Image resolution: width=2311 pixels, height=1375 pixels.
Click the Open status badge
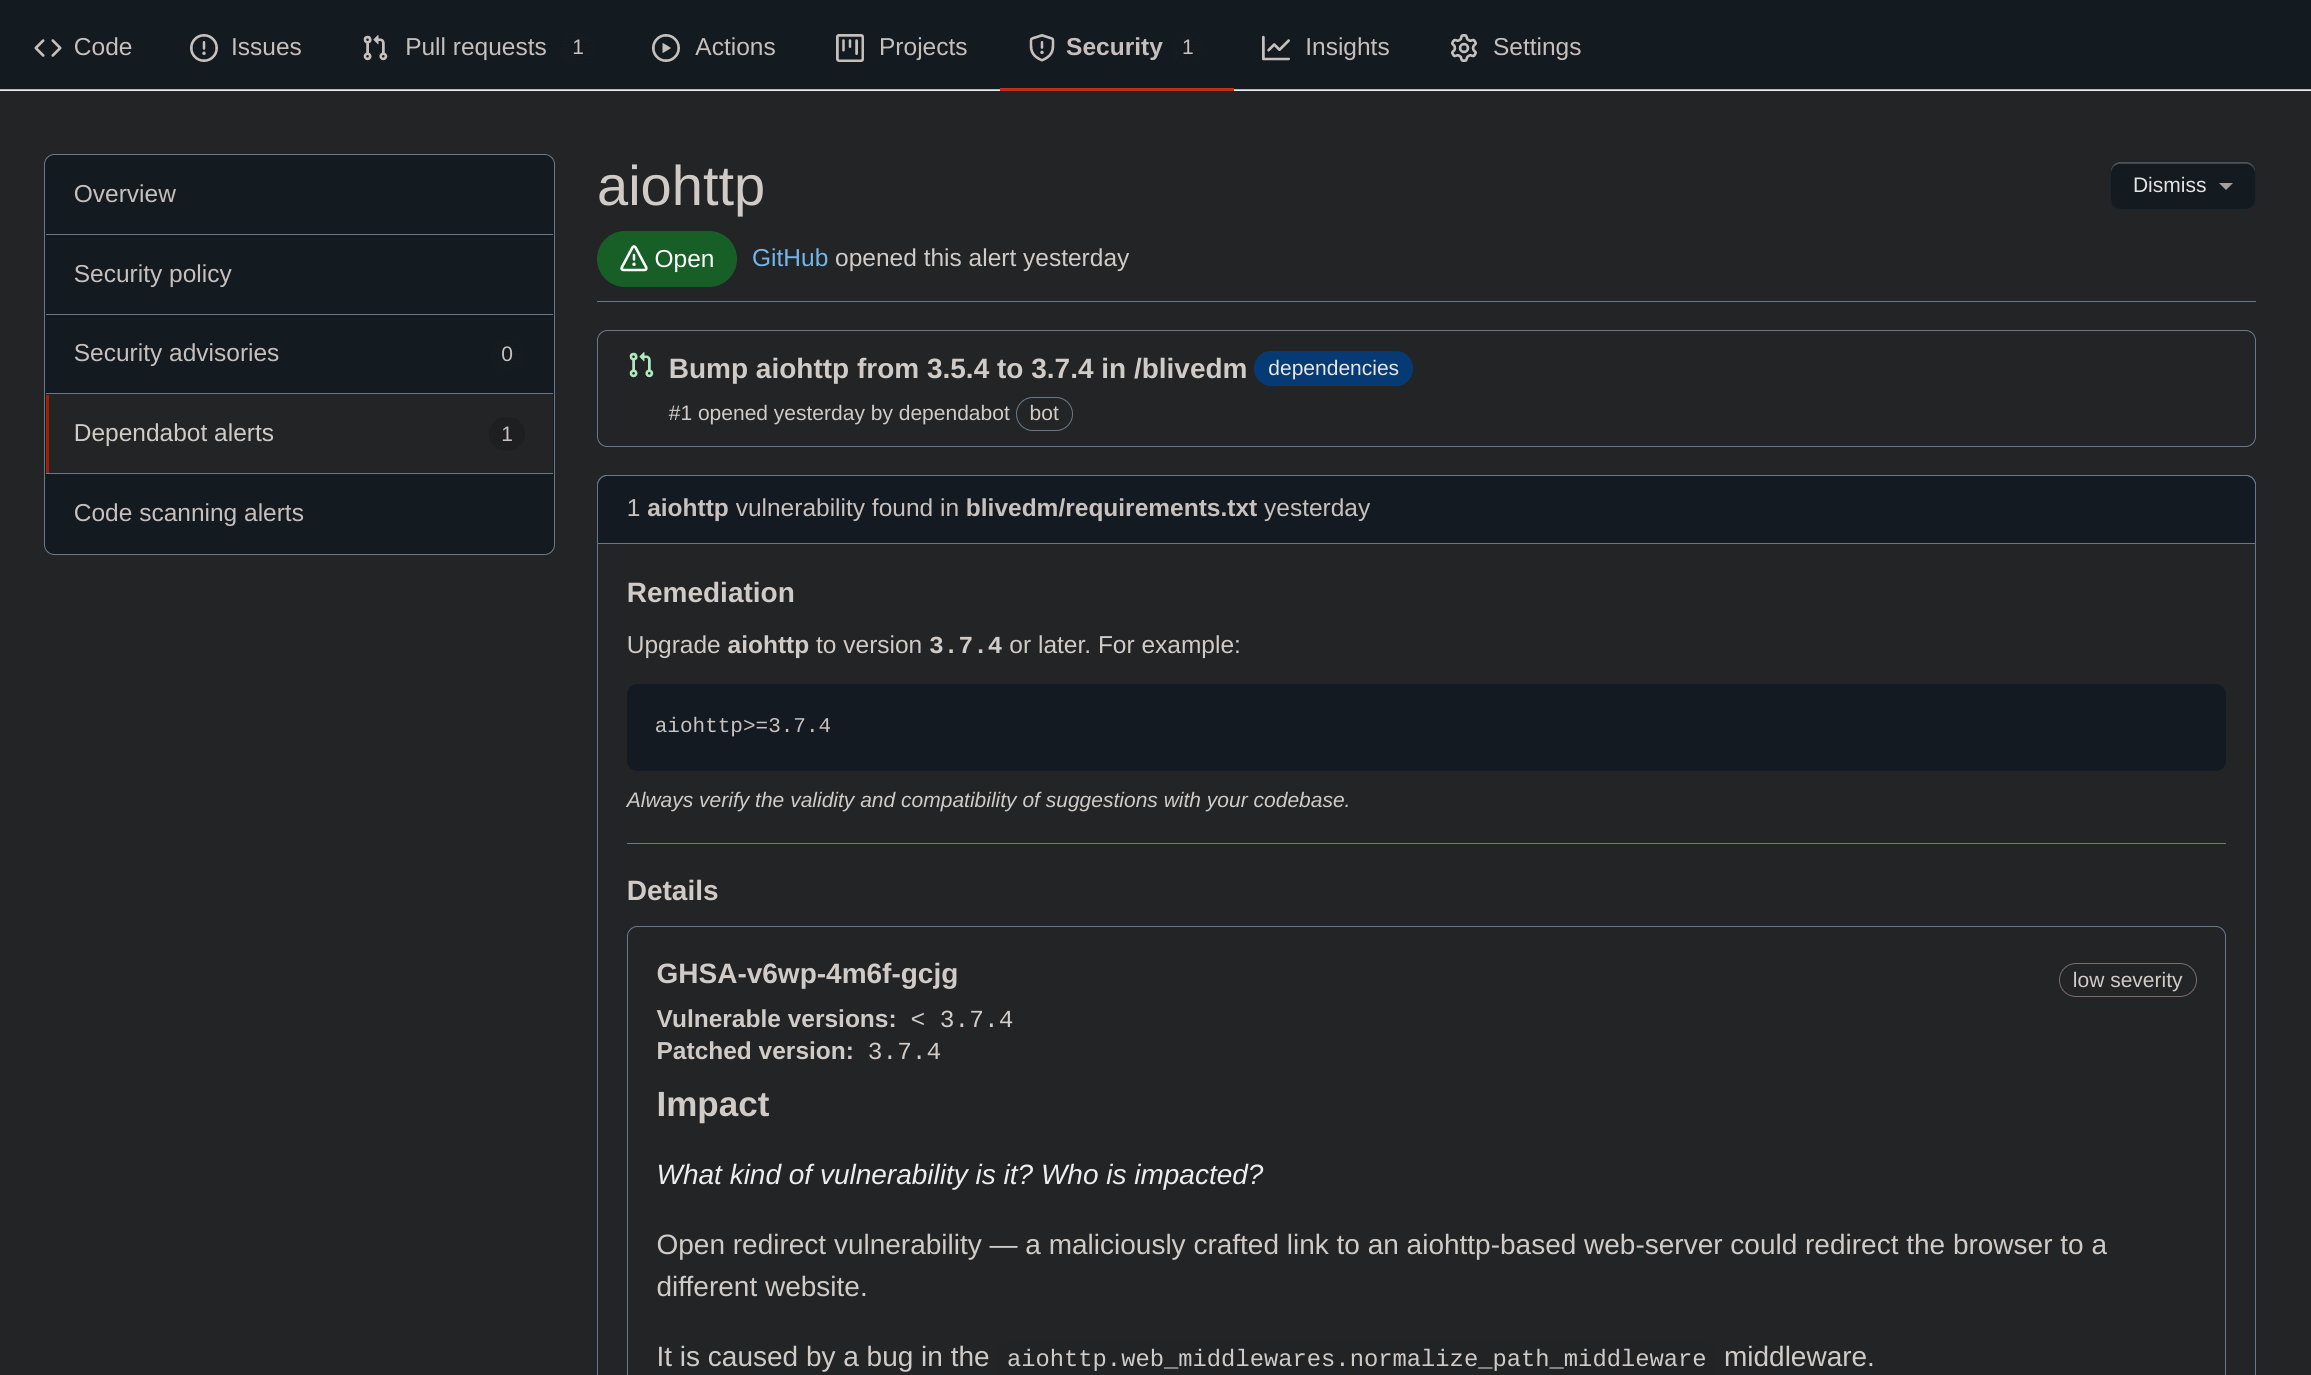[x=667, y=259]
